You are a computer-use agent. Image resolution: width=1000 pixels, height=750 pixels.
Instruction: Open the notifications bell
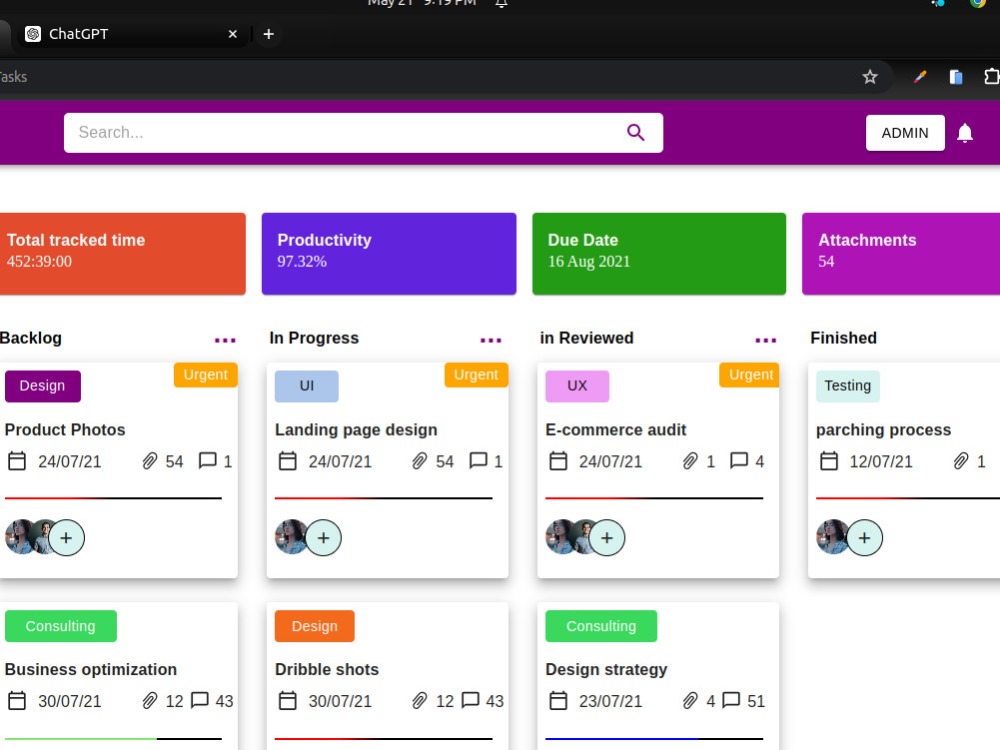[x=964, y=133]
